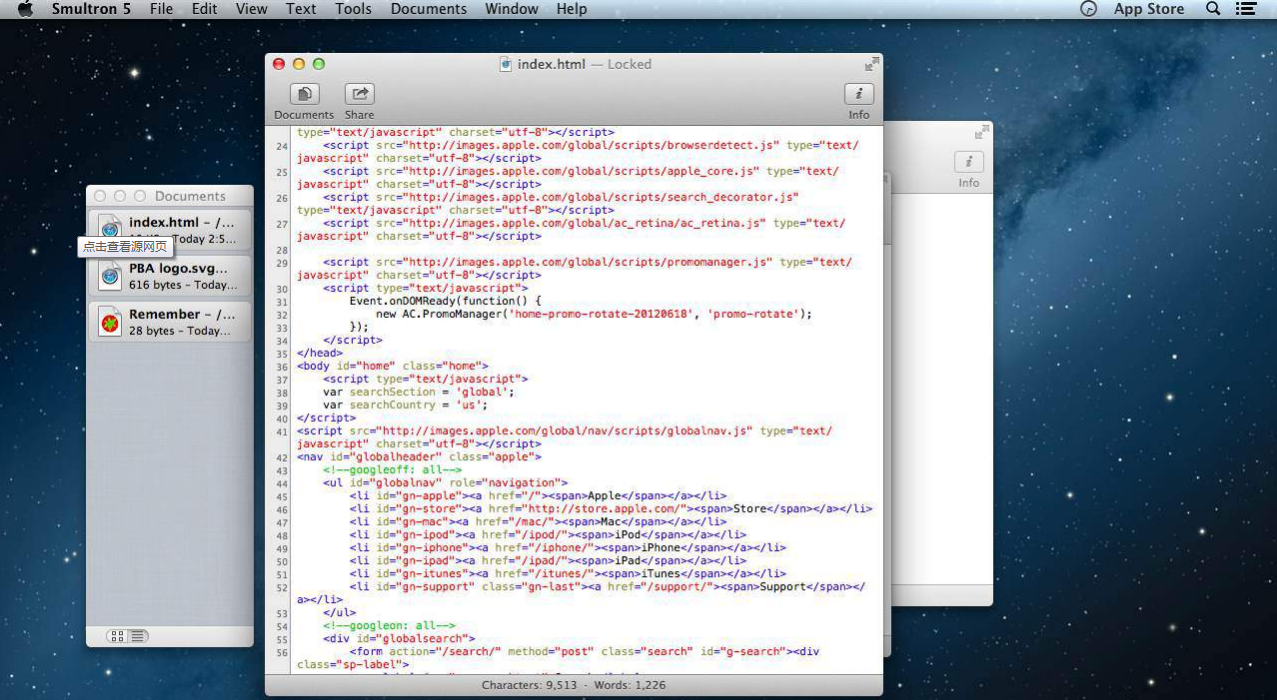Click the nav id="globalheader" line

click(x=419, y=457)
